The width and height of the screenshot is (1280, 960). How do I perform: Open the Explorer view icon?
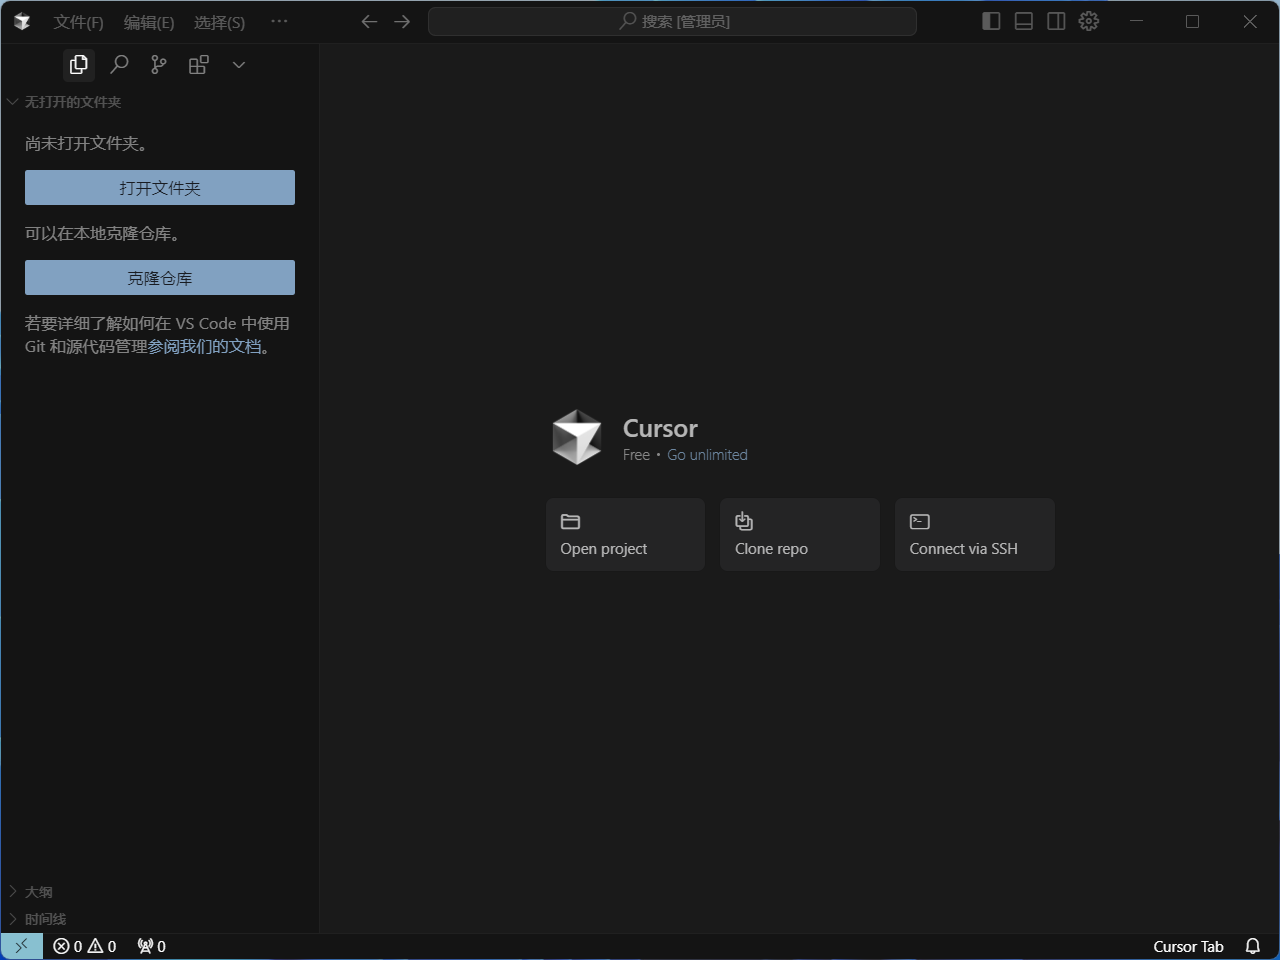[78, 65]
